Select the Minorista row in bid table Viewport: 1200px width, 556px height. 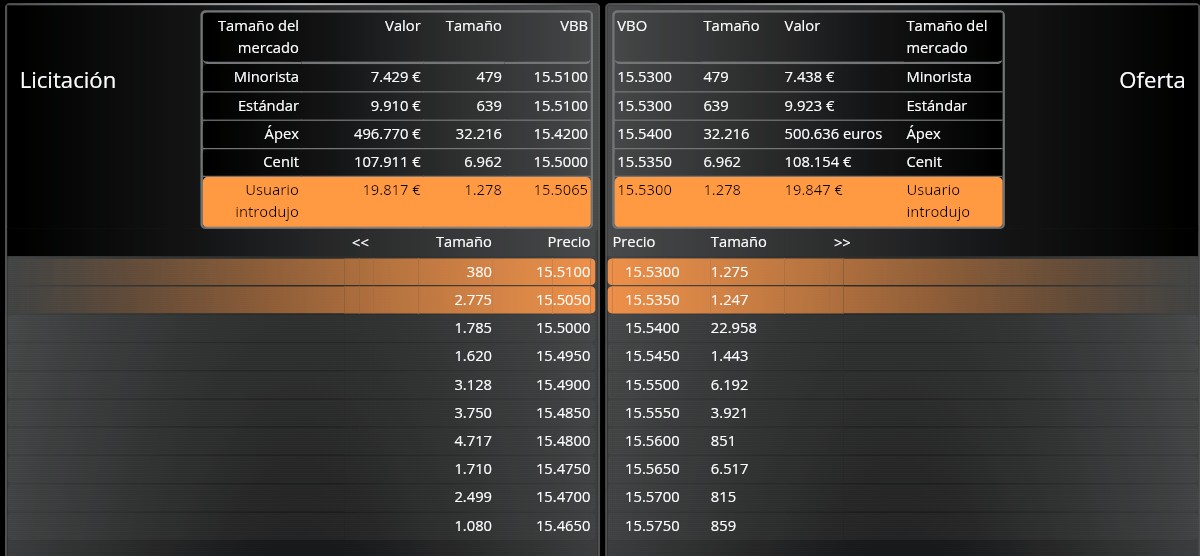[397, 77]
